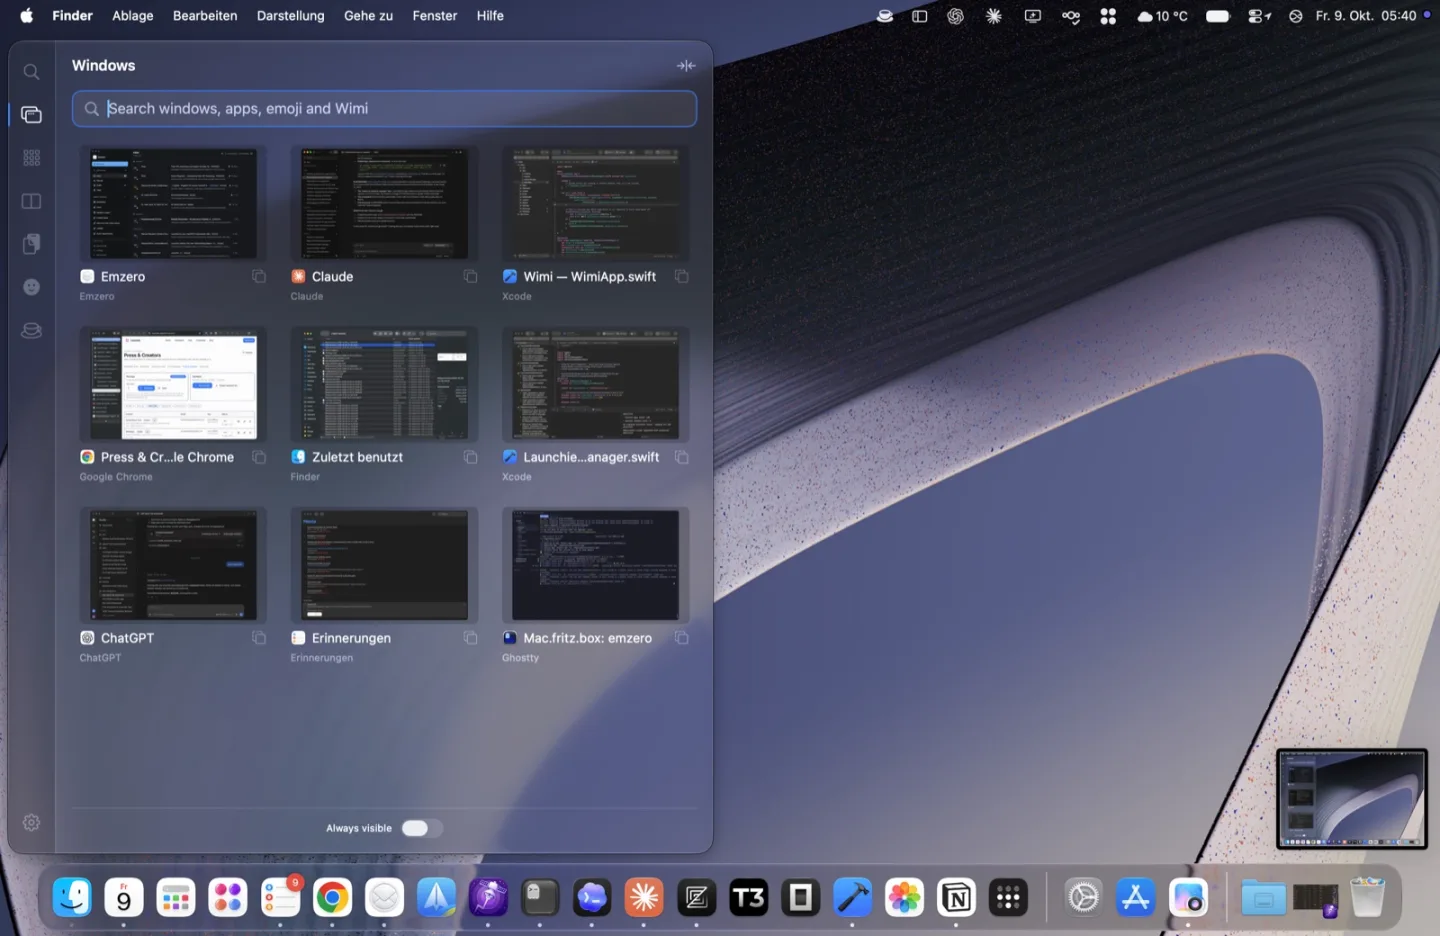
Task: Open Wimi settings gear in sidebar
Action: (31, 822)
